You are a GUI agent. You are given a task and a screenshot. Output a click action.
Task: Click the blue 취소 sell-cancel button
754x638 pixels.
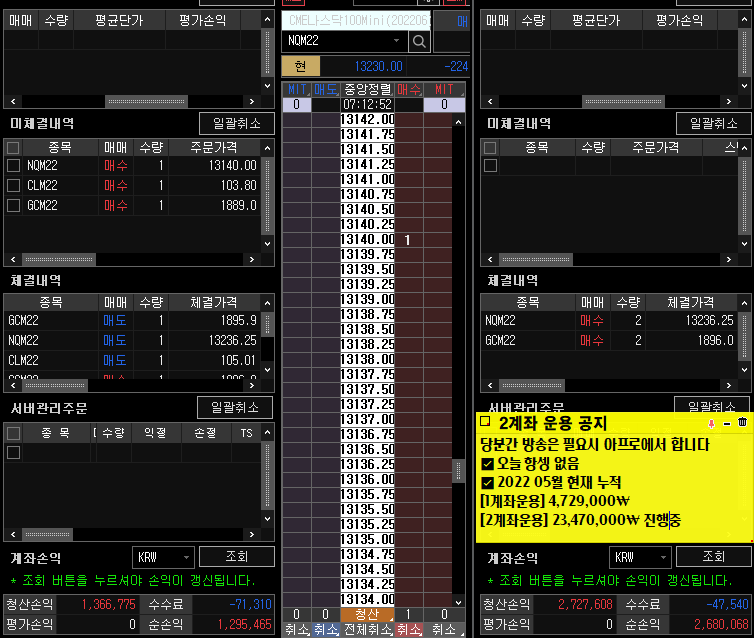[326, 629]
